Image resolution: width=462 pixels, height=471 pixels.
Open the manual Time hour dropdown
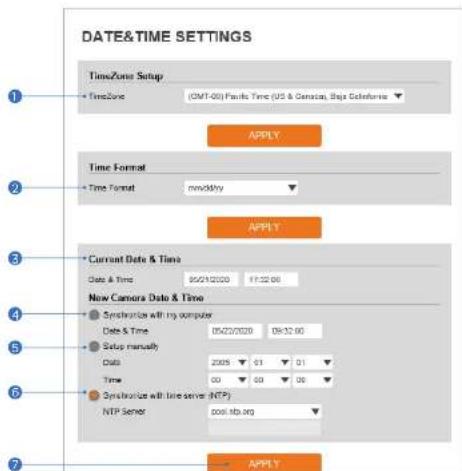228,380
